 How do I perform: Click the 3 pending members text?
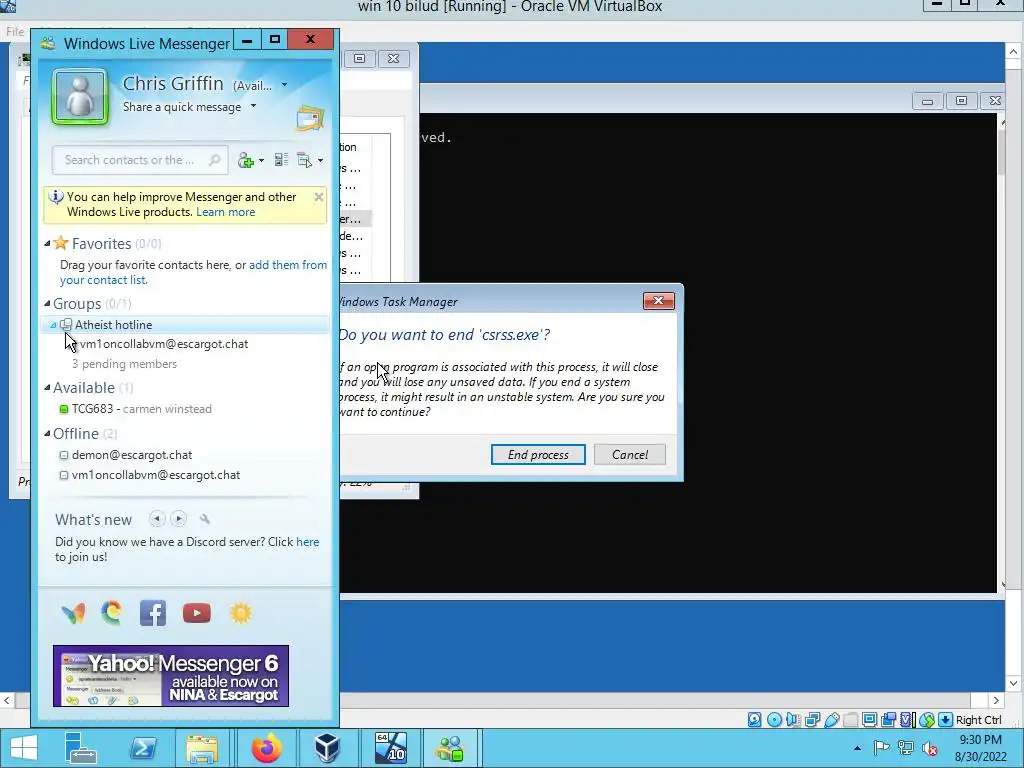pyautogui.click(x=124, y=364)
